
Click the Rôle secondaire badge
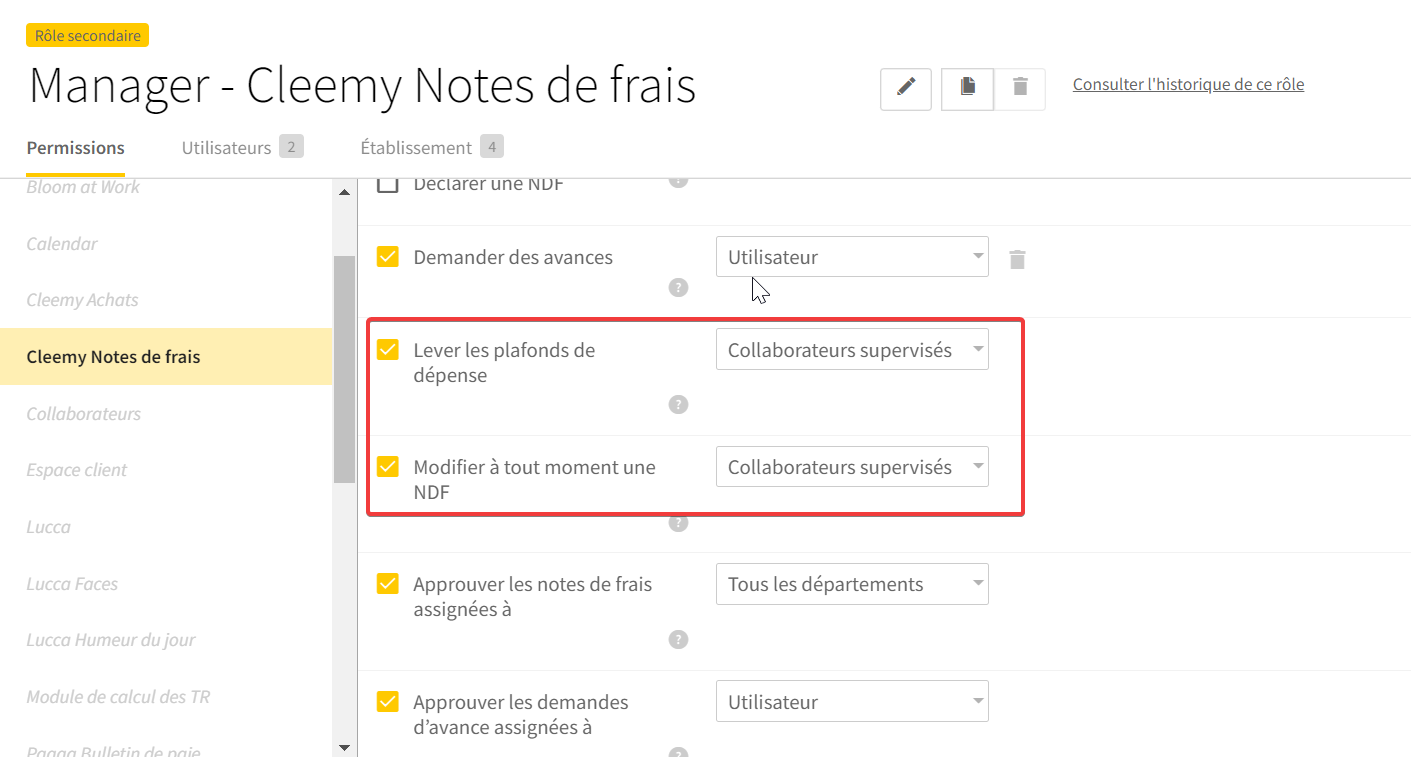87,35
